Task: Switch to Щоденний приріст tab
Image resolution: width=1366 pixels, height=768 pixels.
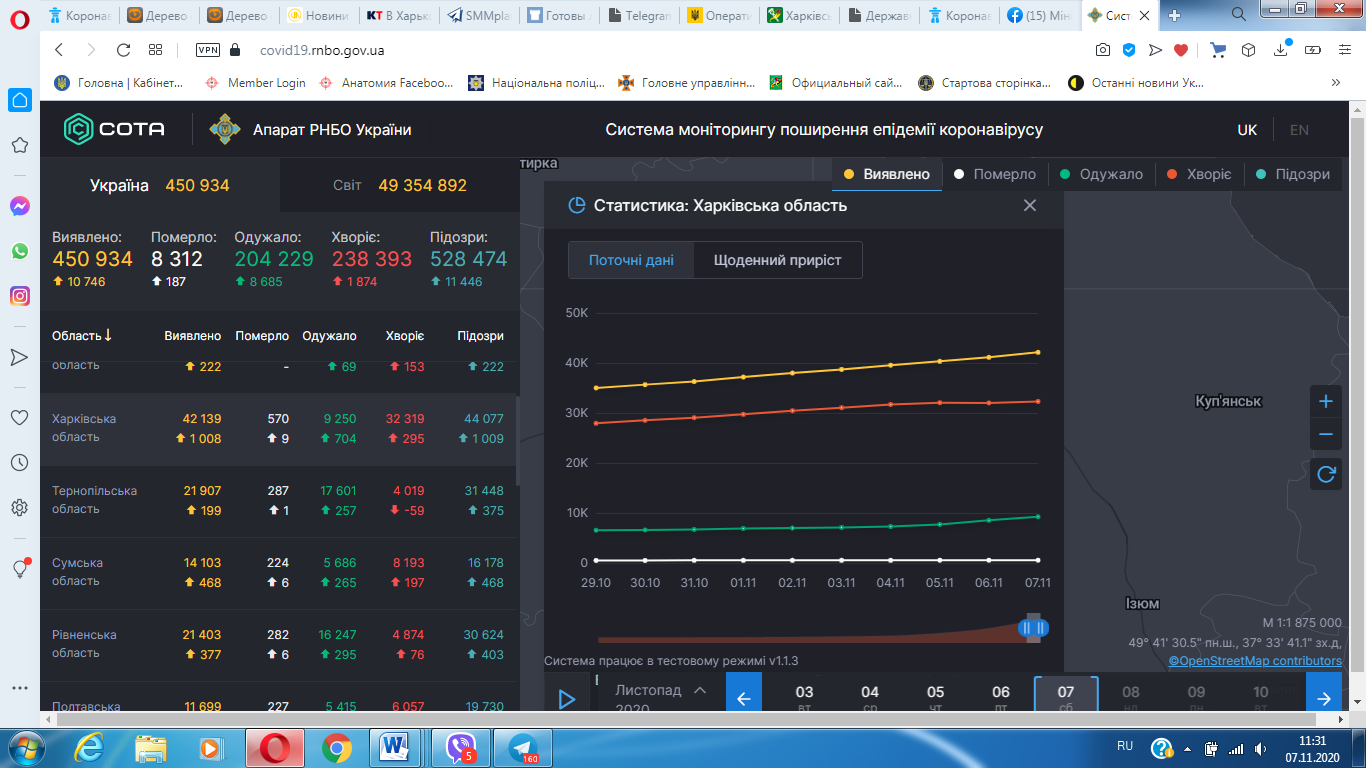Action: (777, 260)
